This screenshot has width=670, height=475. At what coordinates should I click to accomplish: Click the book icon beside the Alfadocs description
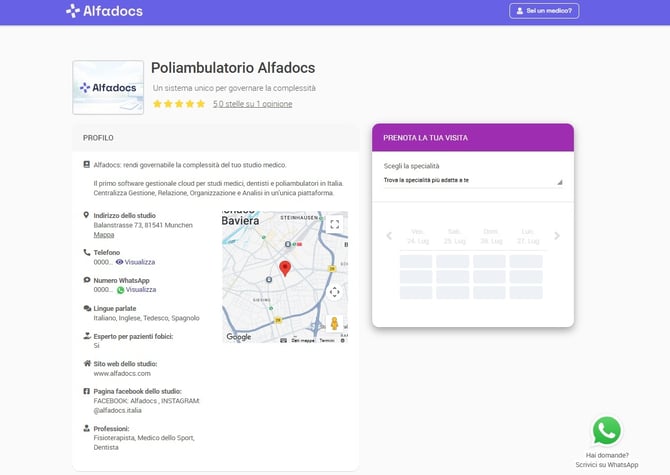coord(86,164)
